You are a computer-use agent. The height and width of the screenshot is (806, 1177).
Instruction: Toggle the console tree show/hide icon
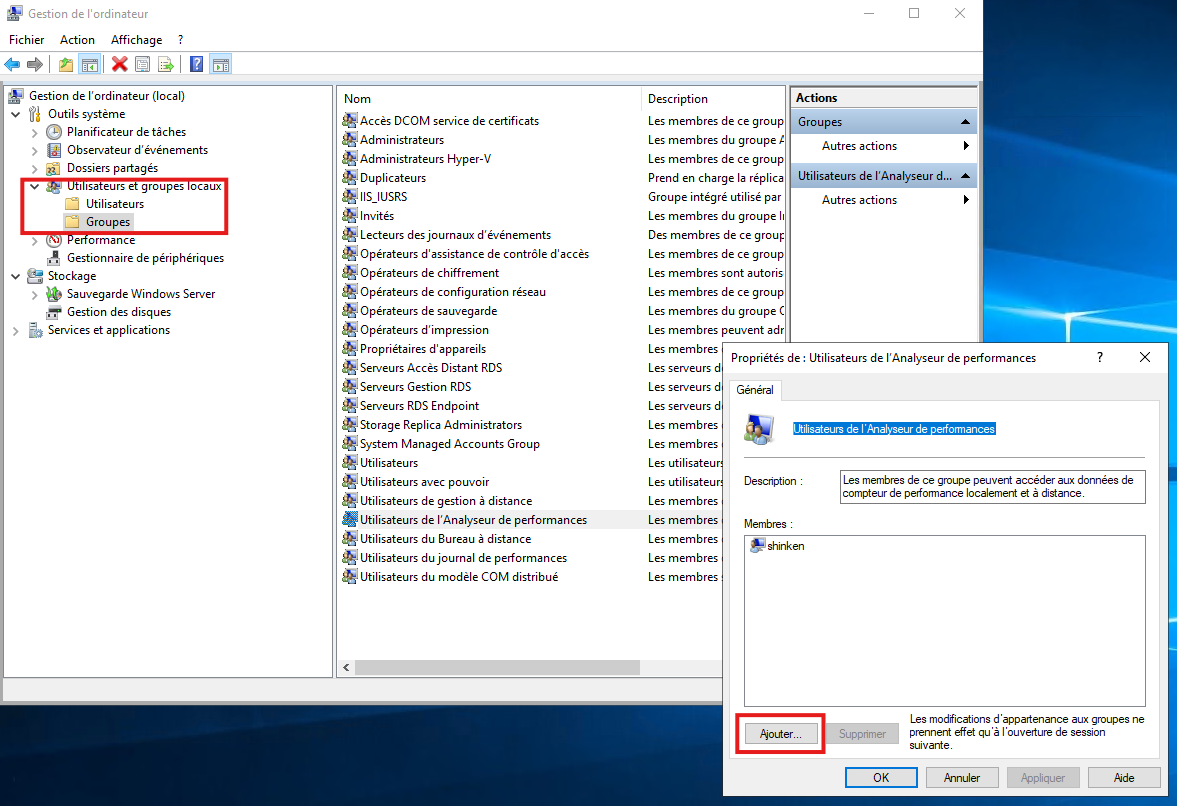tap(90, 65)
